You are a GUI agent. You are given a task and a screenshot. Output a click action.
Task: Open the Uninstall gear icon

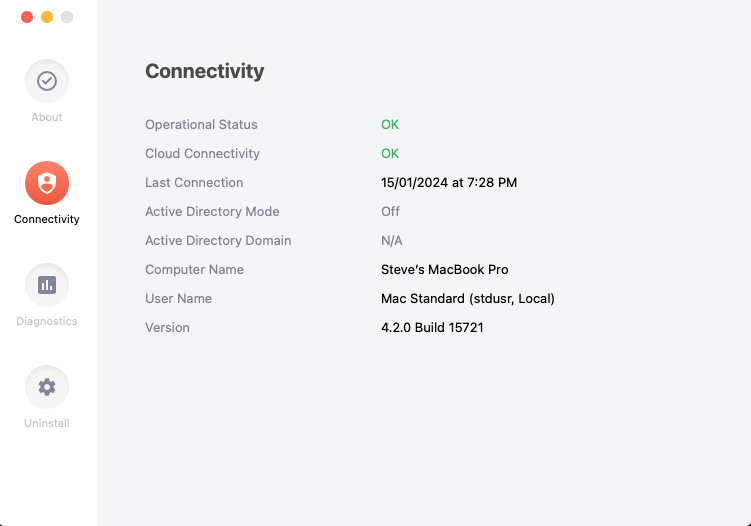pyautogui.click(x=47, y=387)
